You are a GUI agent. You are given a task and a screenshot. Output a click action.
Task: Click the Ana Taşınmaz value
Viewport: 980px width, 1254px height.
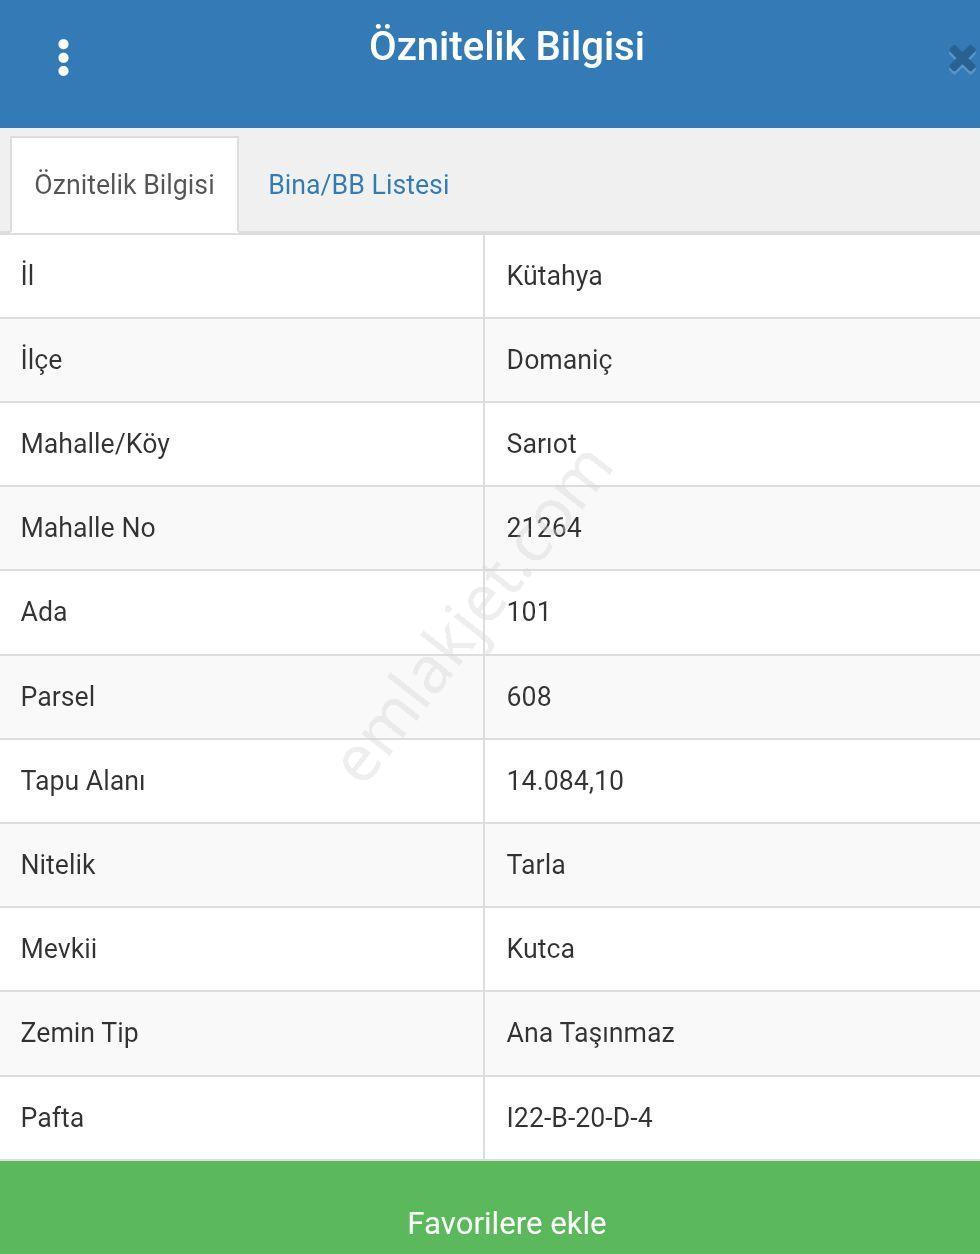click(x=590, y=1033)
